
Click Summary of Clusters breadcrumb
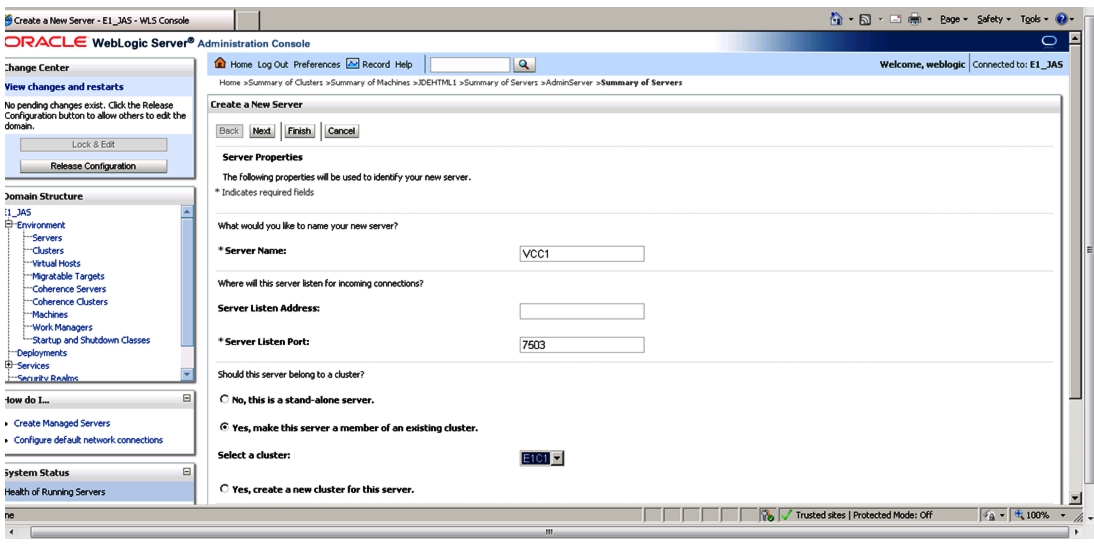click(285, 82)
